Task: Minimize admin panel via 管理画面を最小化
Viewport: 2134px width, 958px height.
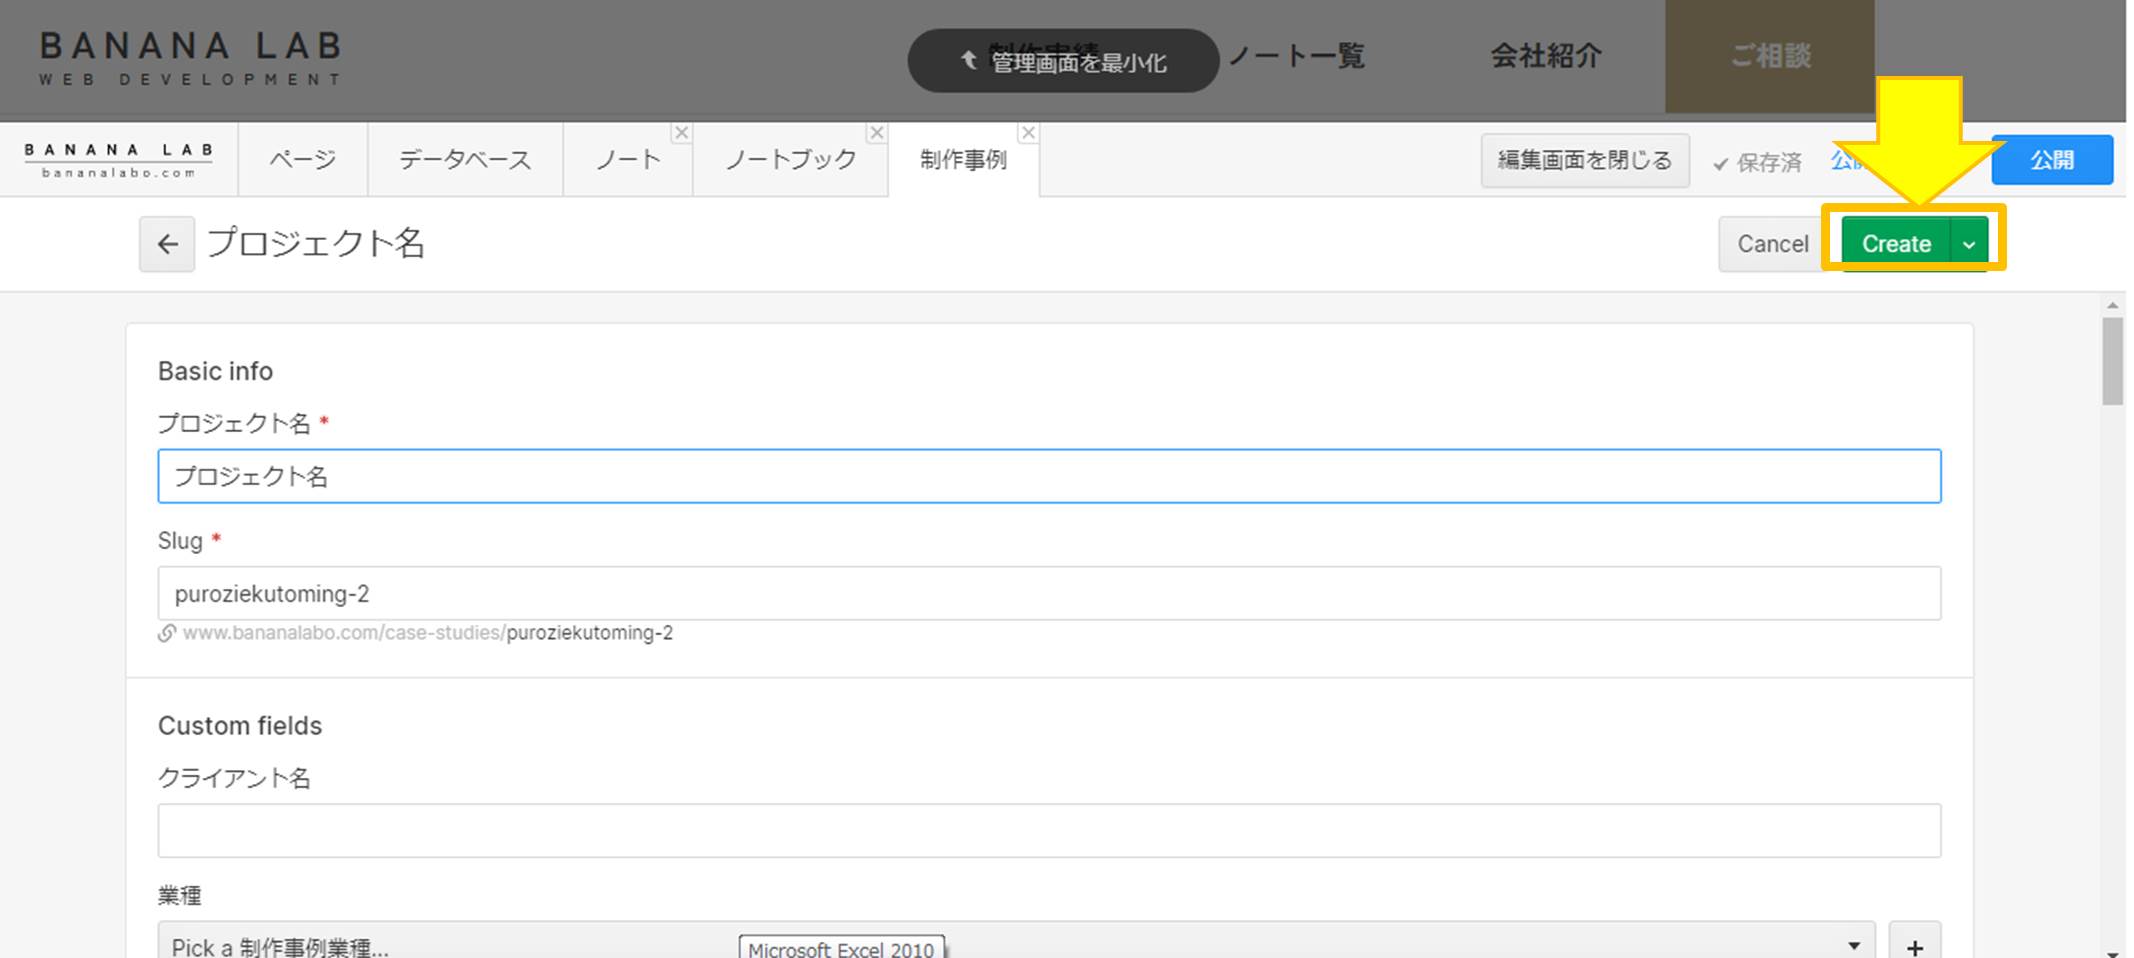Action: [x=1063, y=61]
